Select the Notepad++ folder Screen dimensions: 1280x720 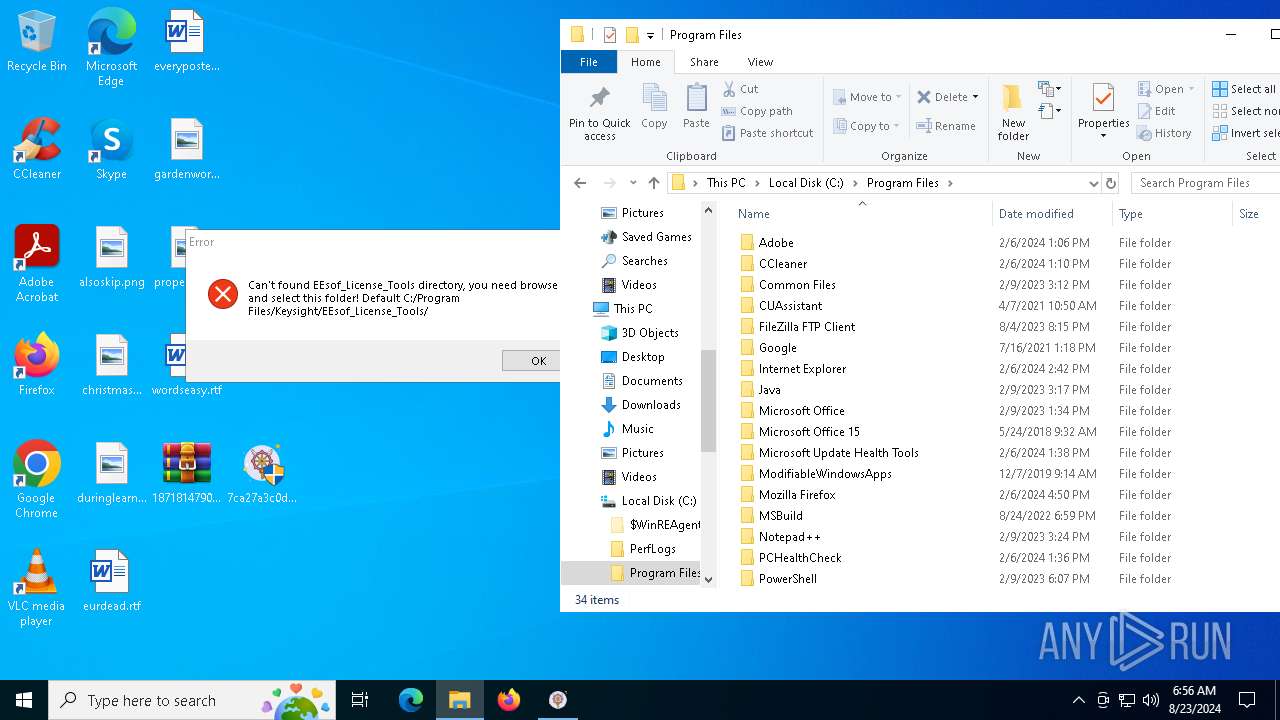coord(789,537)
